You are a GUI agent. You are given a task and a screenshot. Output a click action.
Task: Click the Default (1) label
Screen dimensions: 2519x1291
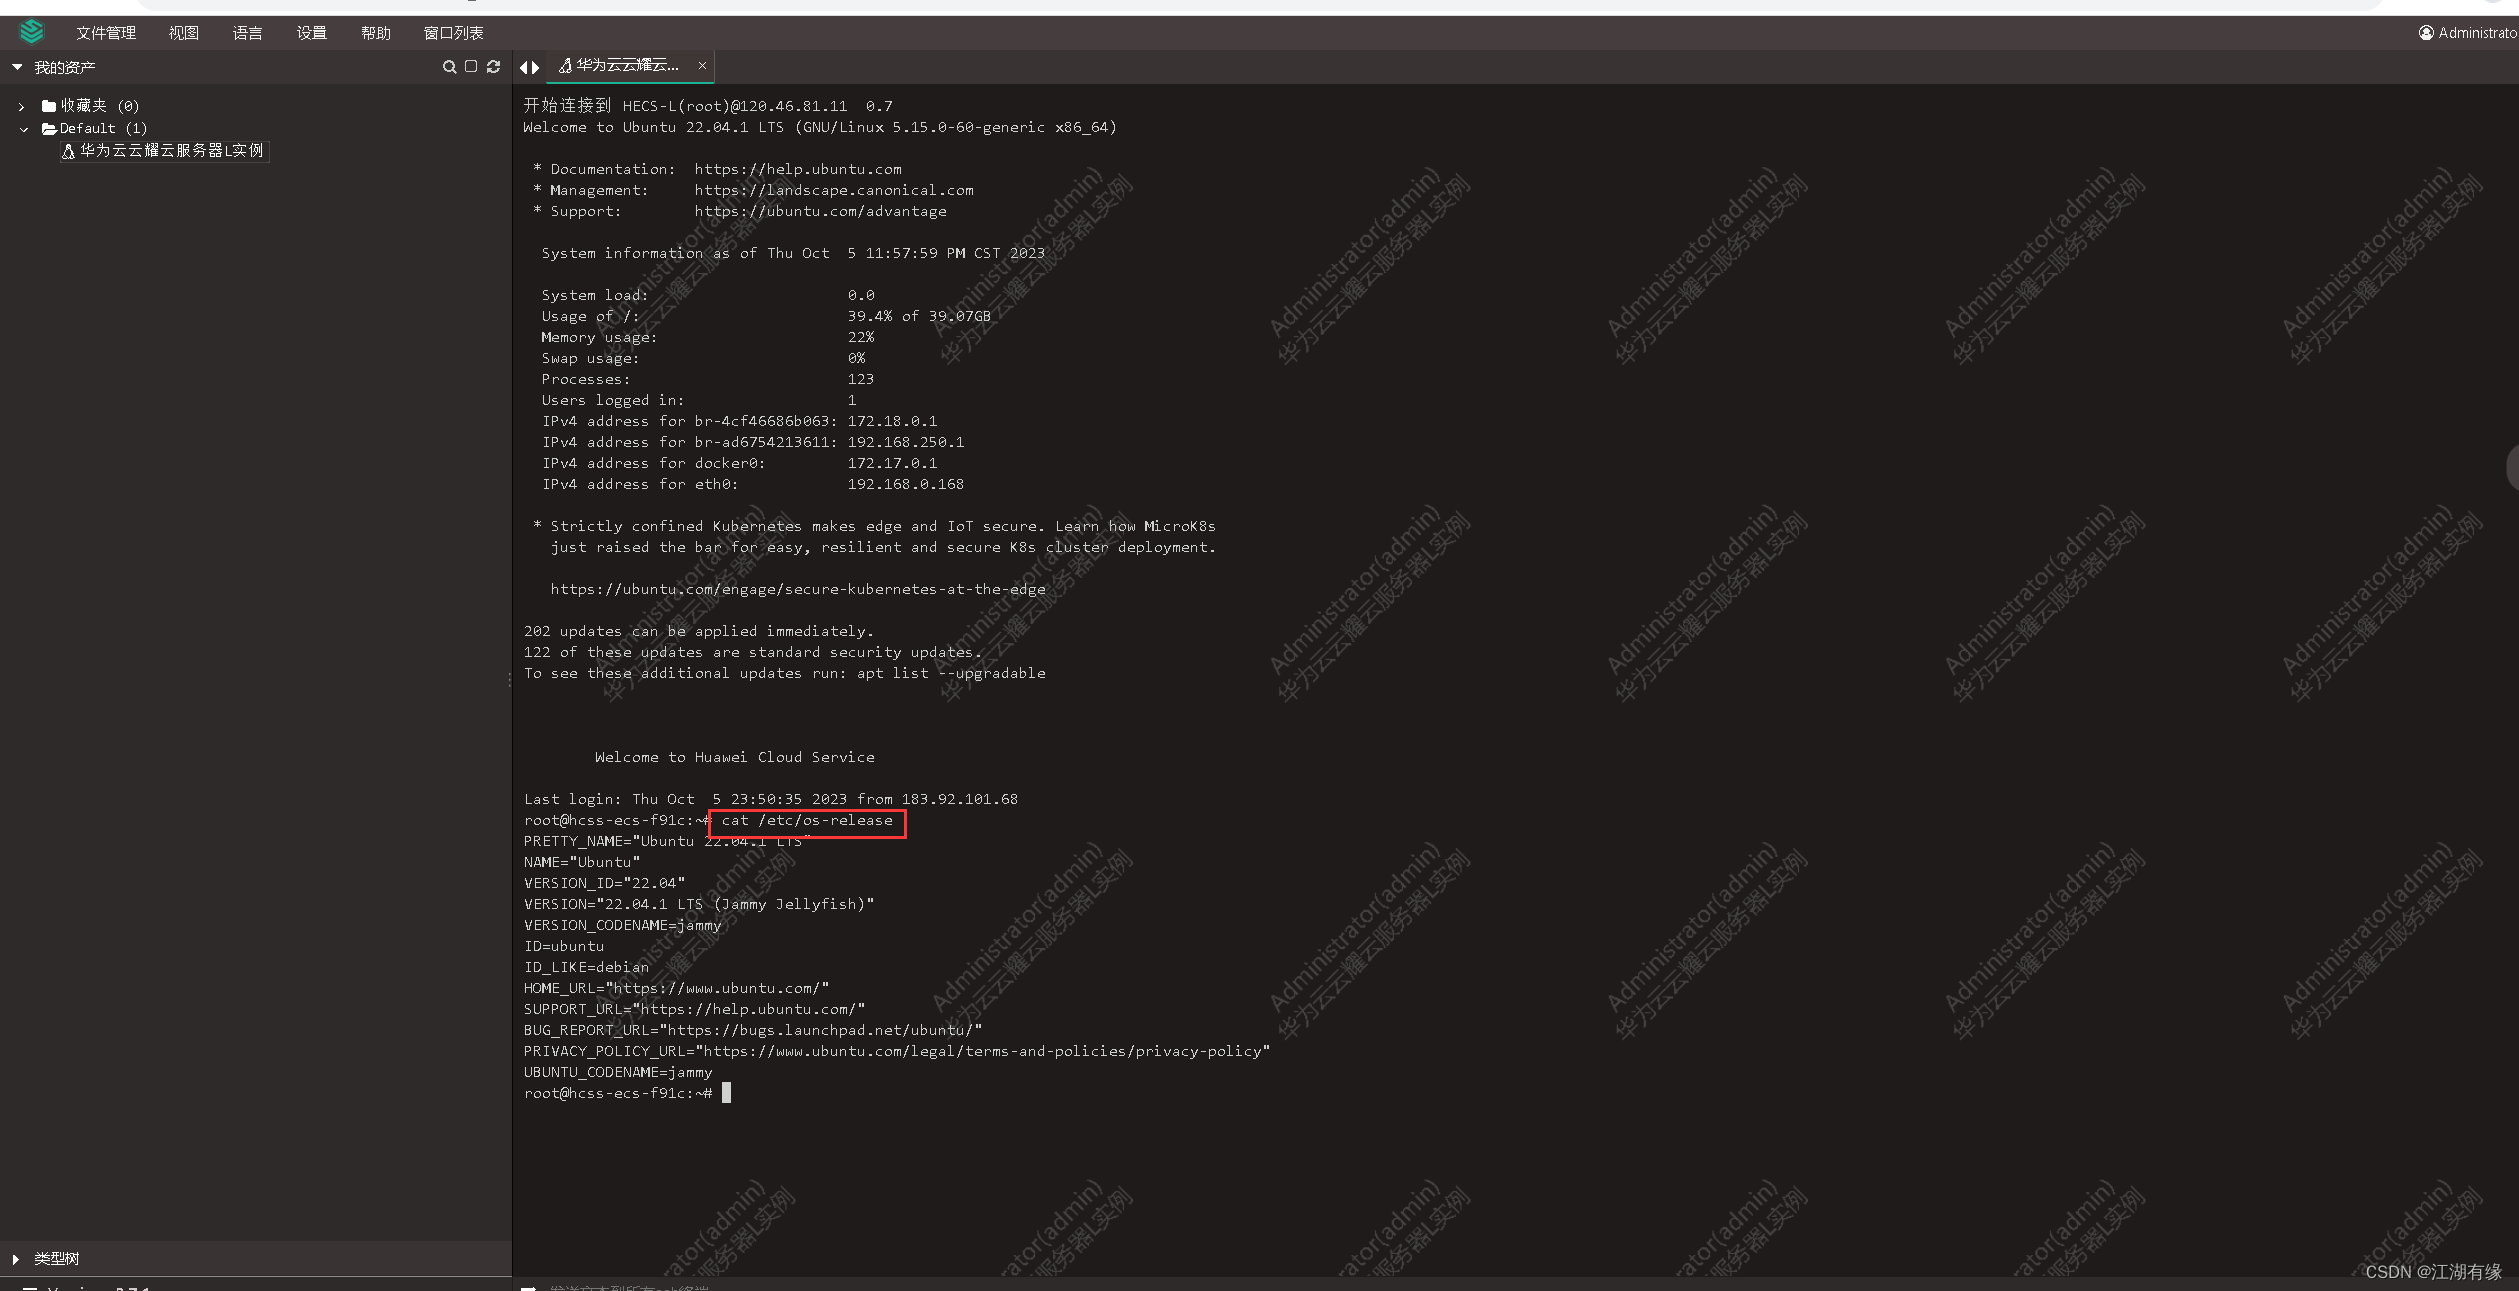point(103,128)
